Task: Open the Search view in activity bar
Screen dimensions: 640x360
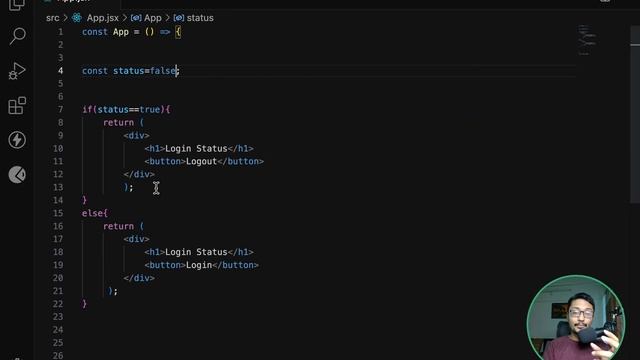Action: pyautogui.click(x=18, y=36)
